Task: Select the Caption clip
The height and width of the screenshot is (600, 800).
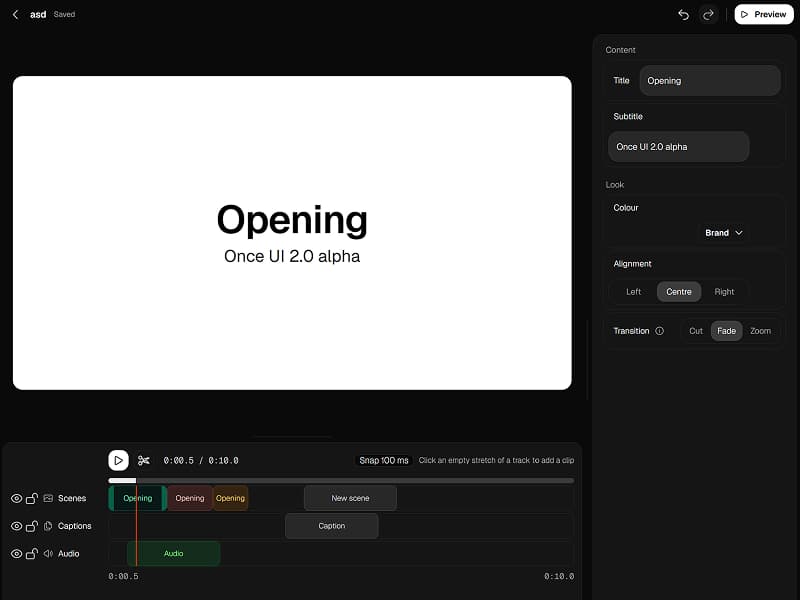Action: [332, 526]
